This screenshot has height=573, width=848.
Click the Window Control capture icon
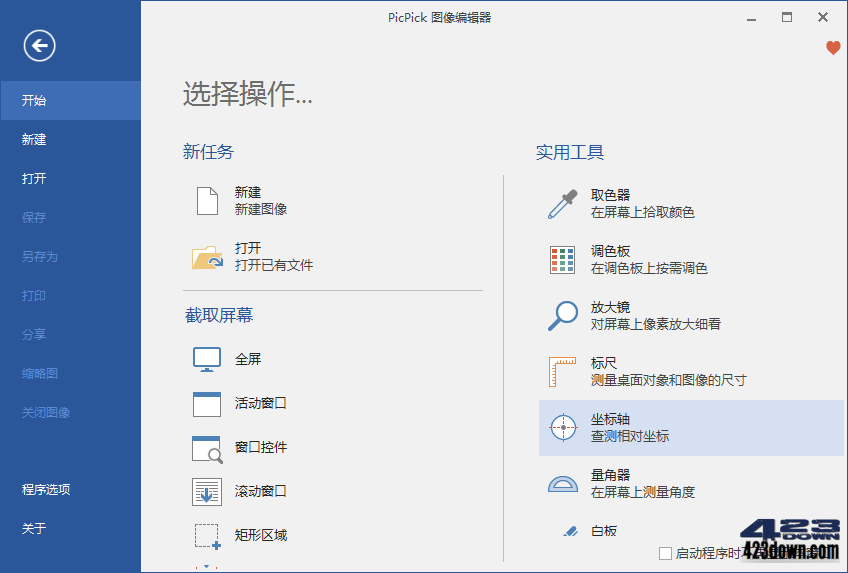(207, 448)
